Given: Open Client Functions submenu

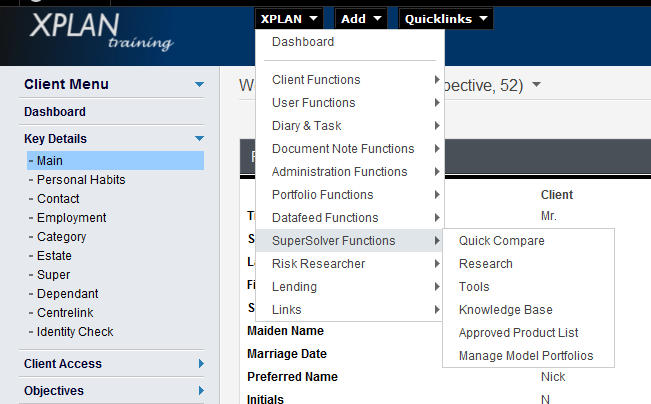Looking at the screenshot, I should pos(350,80).
